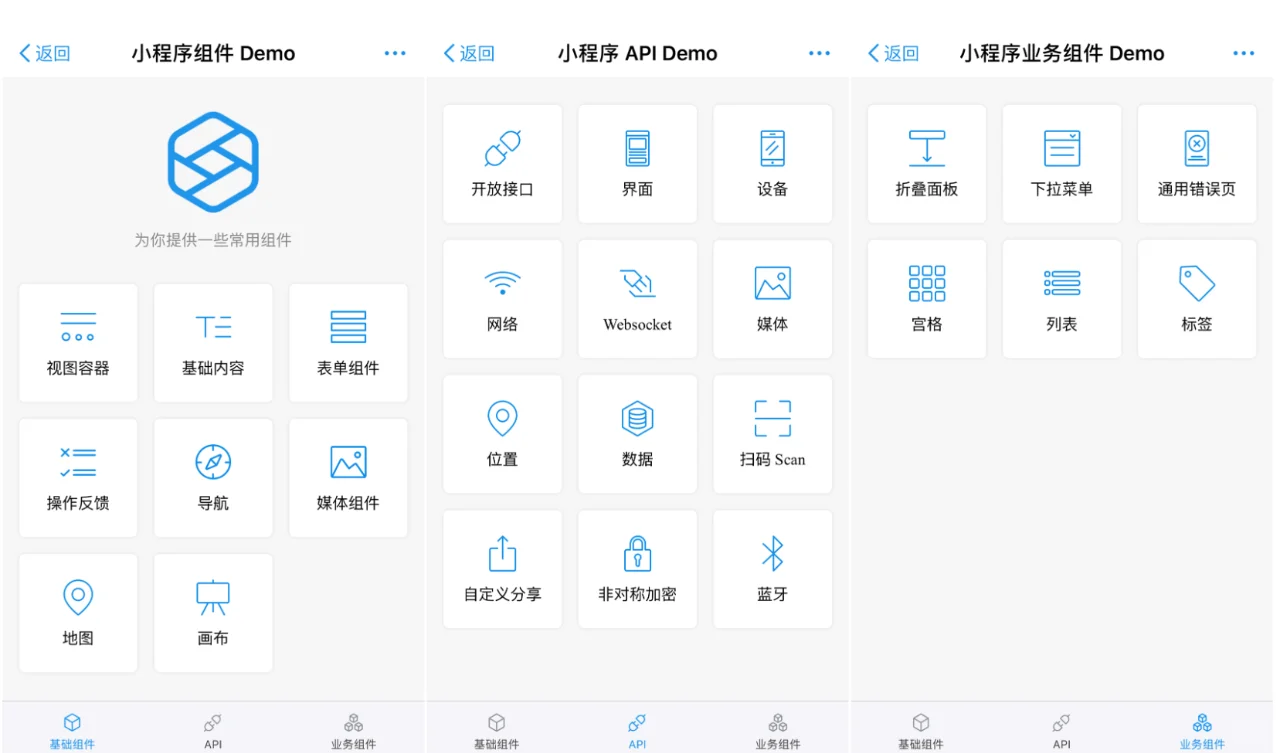
Task: Open the 自定义分享 custom share demo
Action: 502,569
